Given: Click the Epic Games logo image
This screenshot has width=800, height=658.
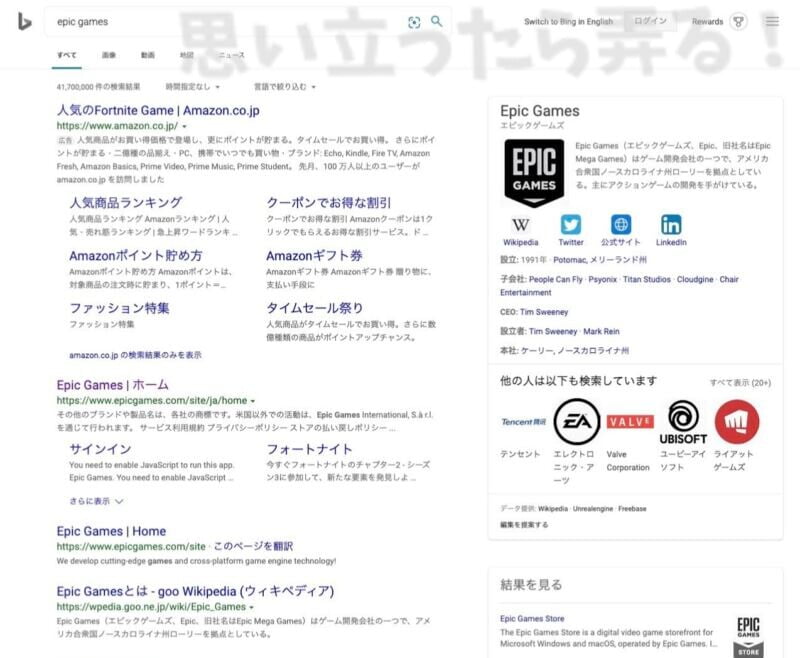Looking at the screenshot, I should [x=534, y=173].
